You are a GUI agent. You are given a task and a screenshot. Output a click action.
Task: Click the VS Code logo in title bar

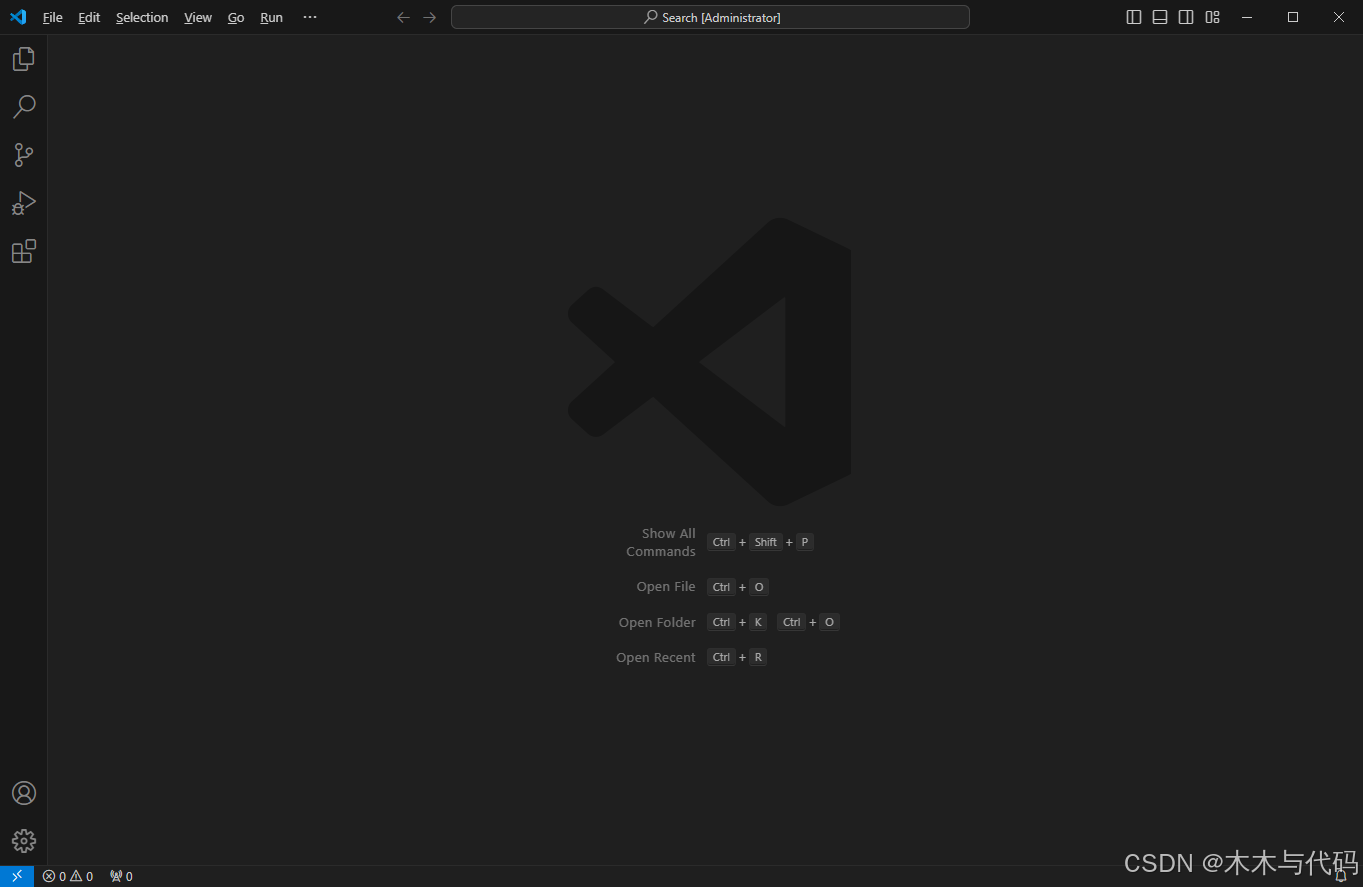[x=17, y=17]
